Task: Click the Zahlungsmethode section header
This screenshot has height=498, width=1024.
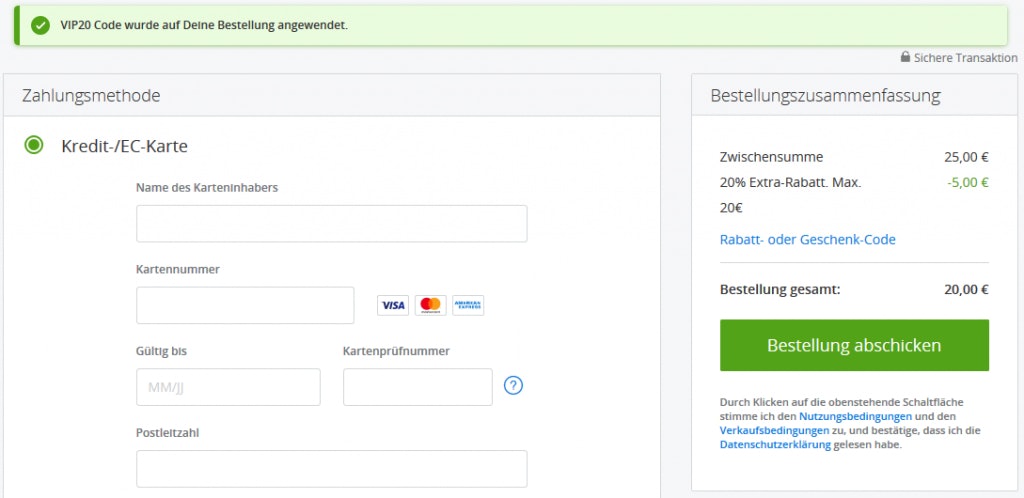Action: (91, 96)
